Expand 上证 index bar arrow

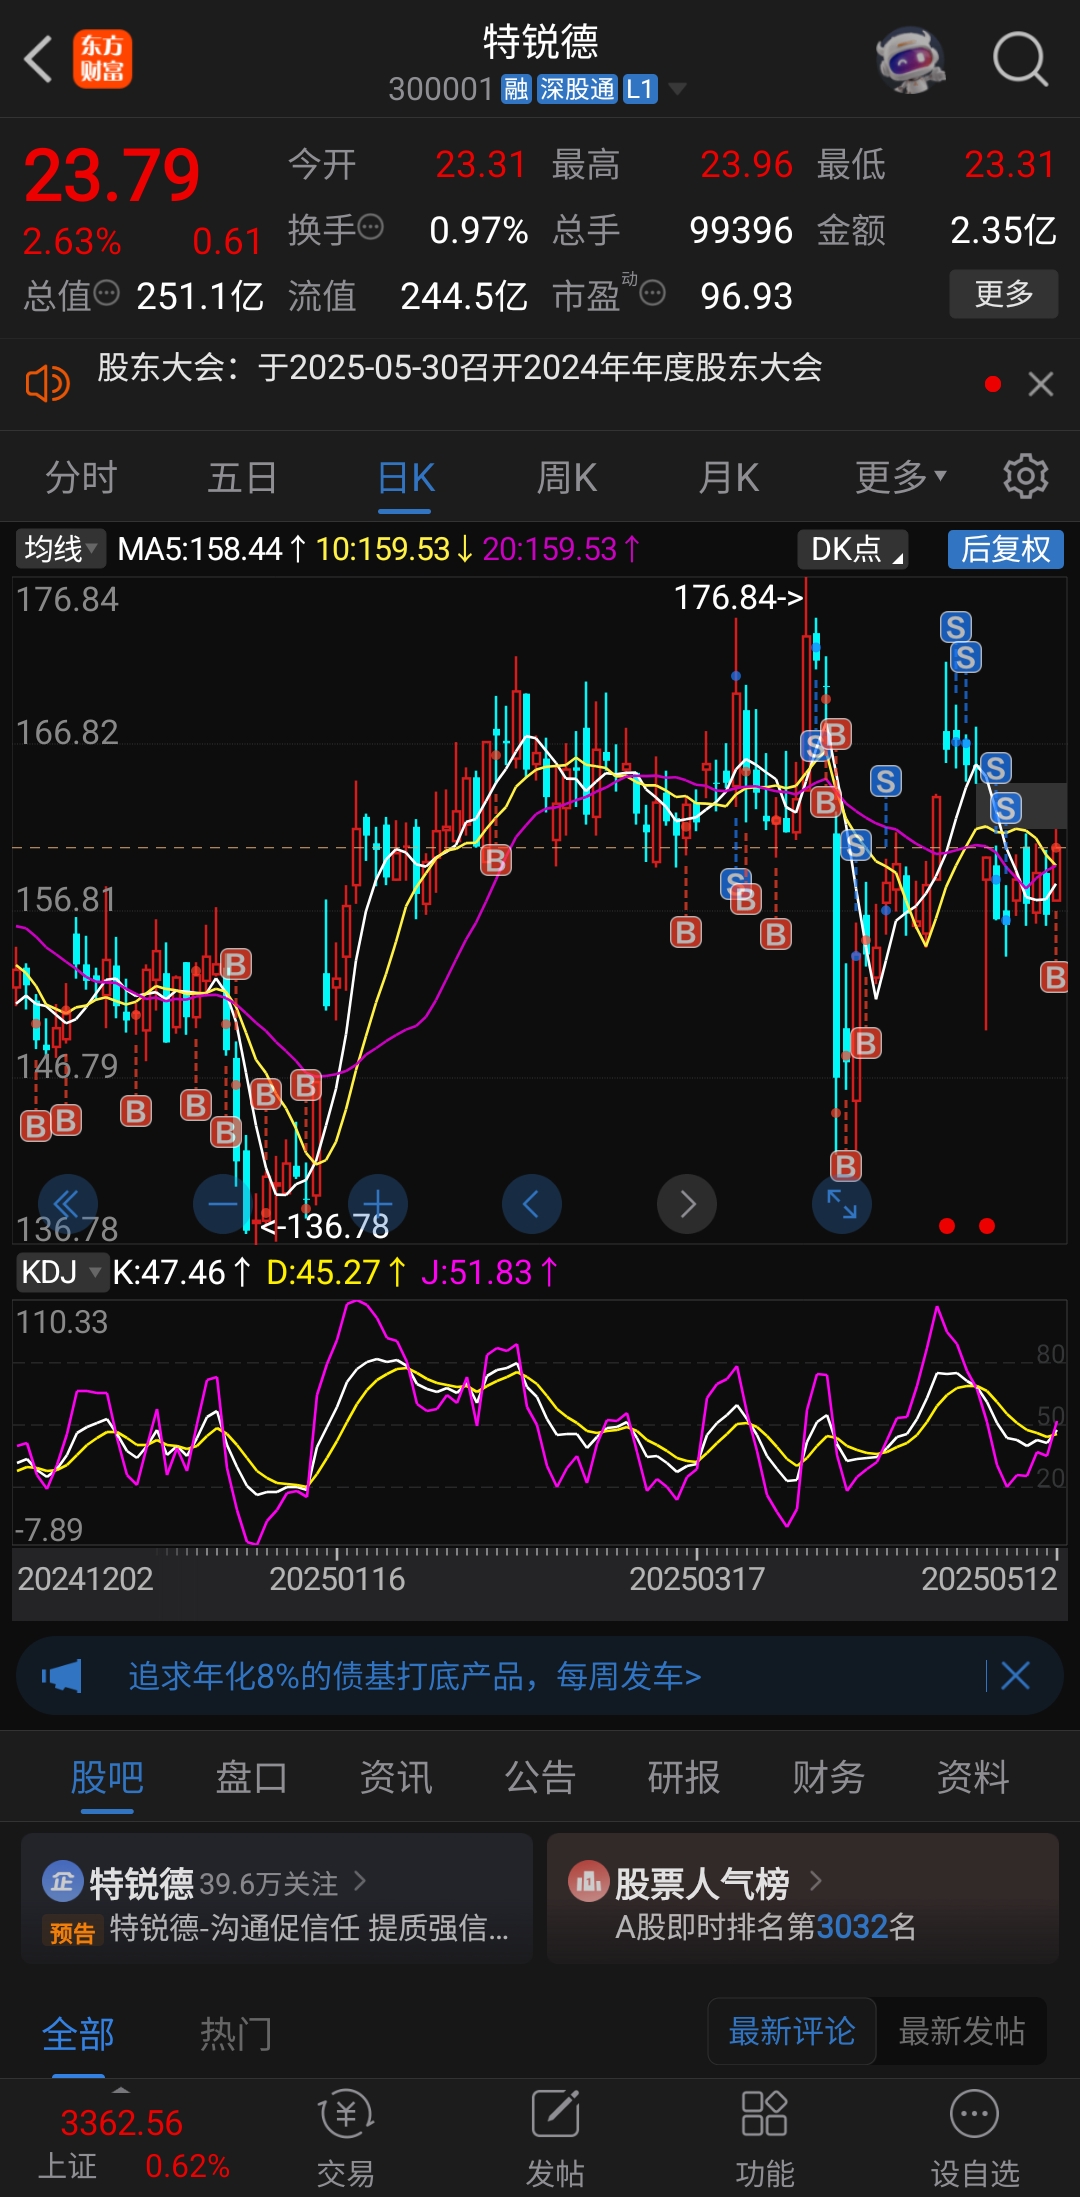[x=121, y=2090]
